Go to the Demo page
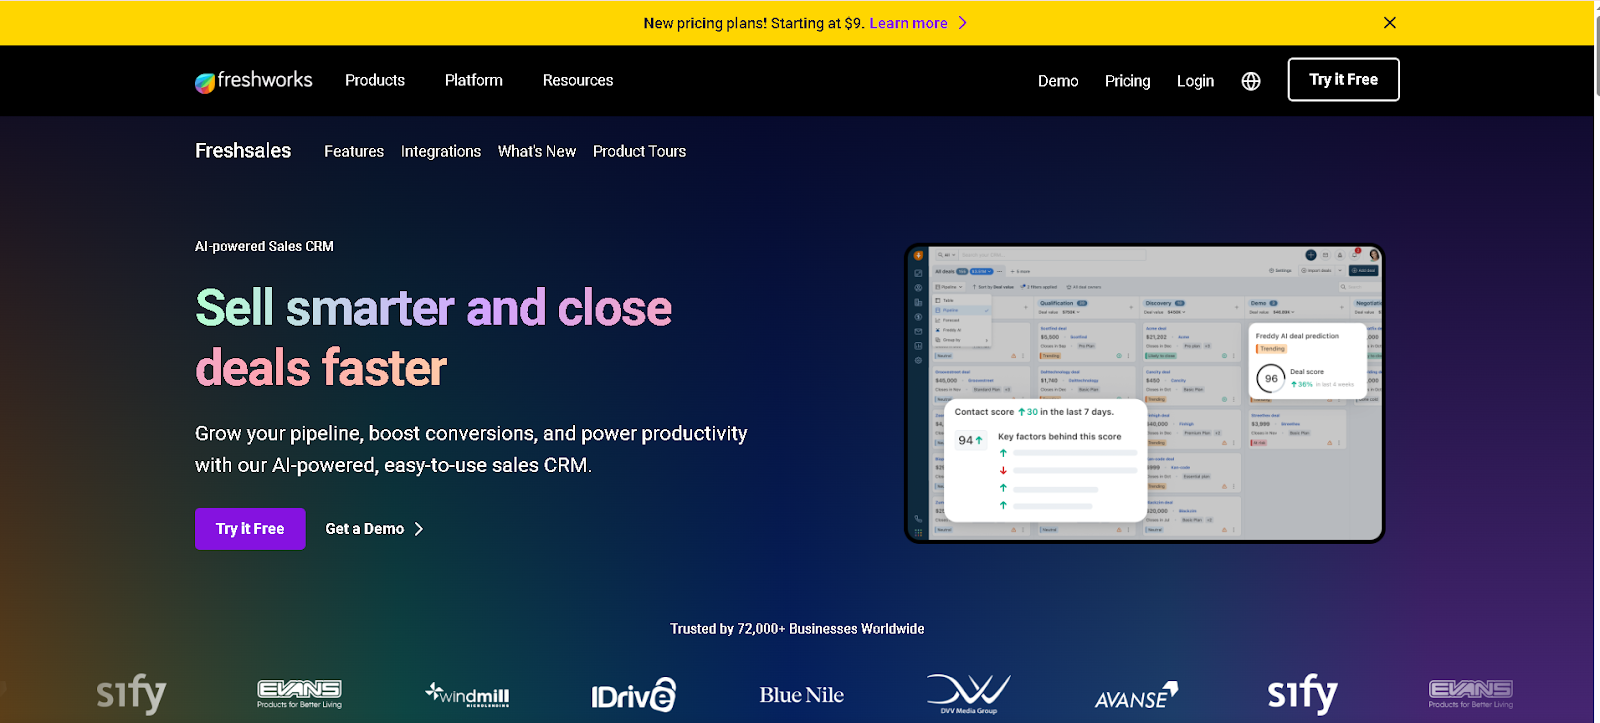Image resolution: width=1600 pixels, height=723 pixels. coord(1058,81)
